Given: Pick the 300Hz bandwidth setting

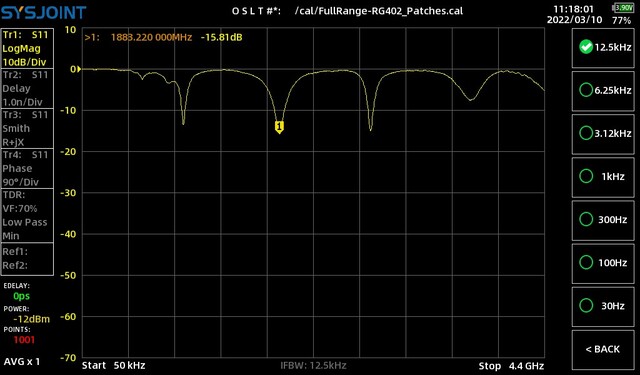Looking at the screenshot, I should pos(603,220).
